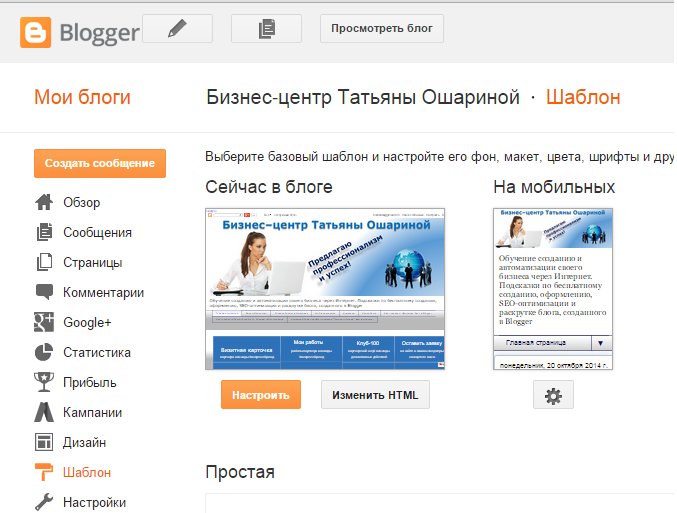Click the house icon next to Обзор
677x513 pixels.
(x=44, y=202)
